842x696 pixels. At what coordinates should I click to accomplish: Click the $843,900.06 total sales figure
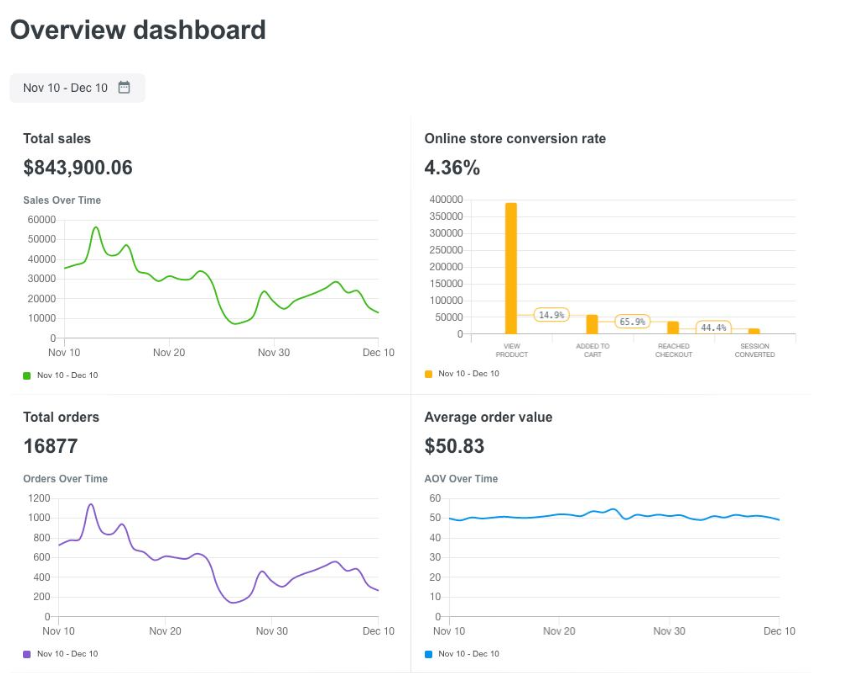(x=78, y=168)
